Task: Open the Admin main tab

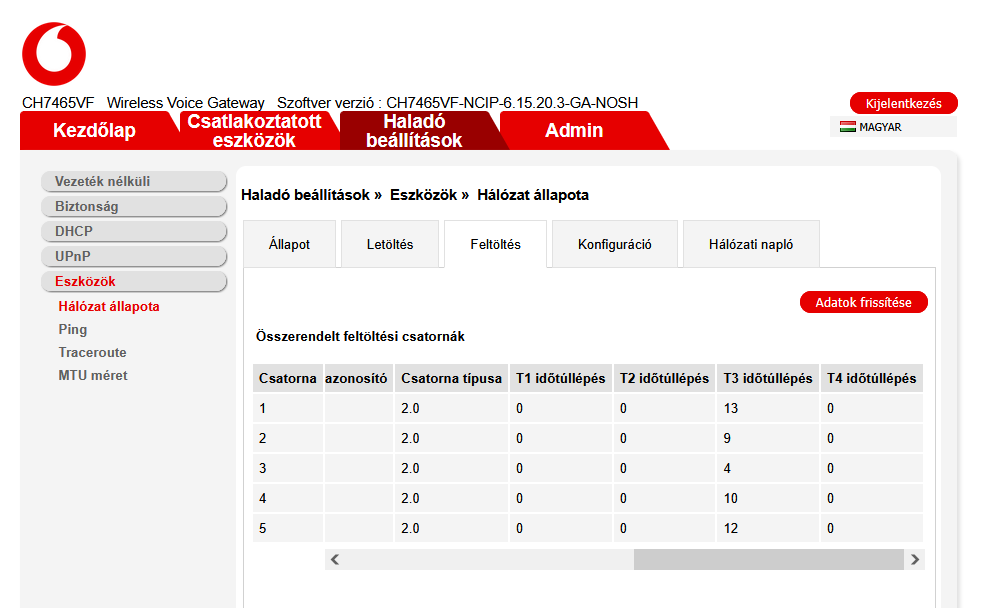Action: 574,130
